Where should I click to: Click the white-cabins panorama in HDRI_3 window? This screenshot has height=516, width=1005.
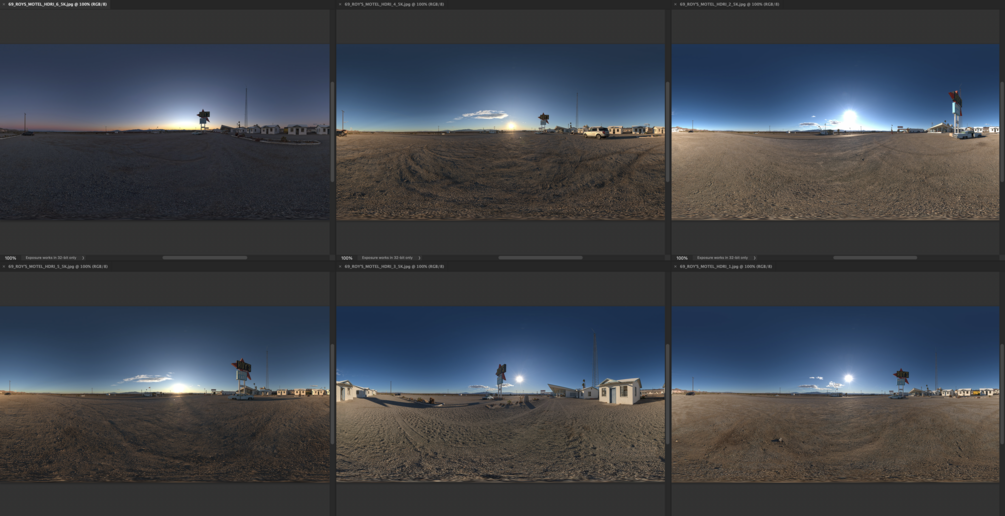[x=501, y=394]
